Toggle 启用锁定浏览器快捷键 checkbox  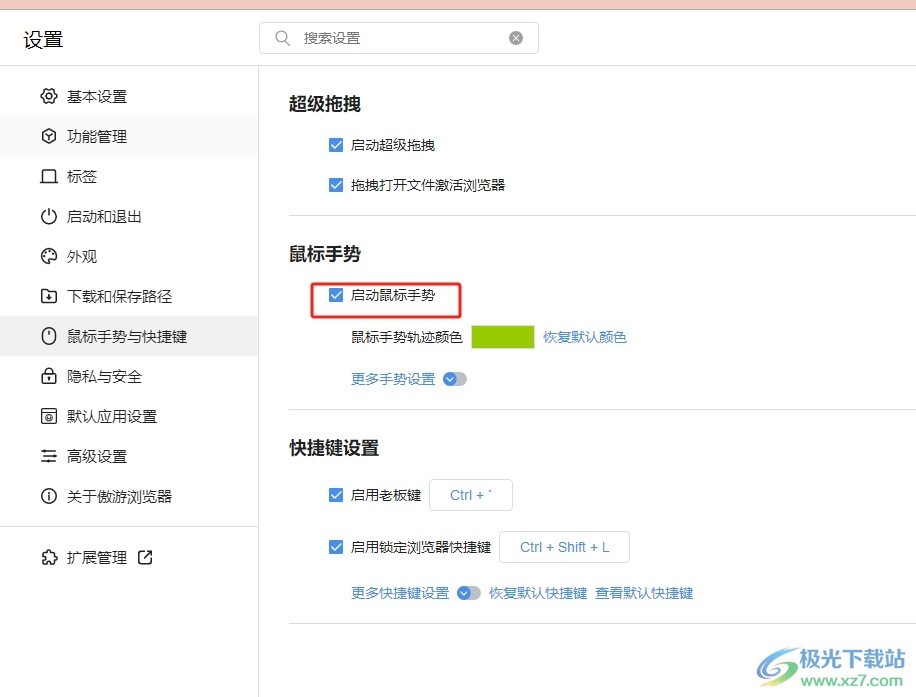336,547
